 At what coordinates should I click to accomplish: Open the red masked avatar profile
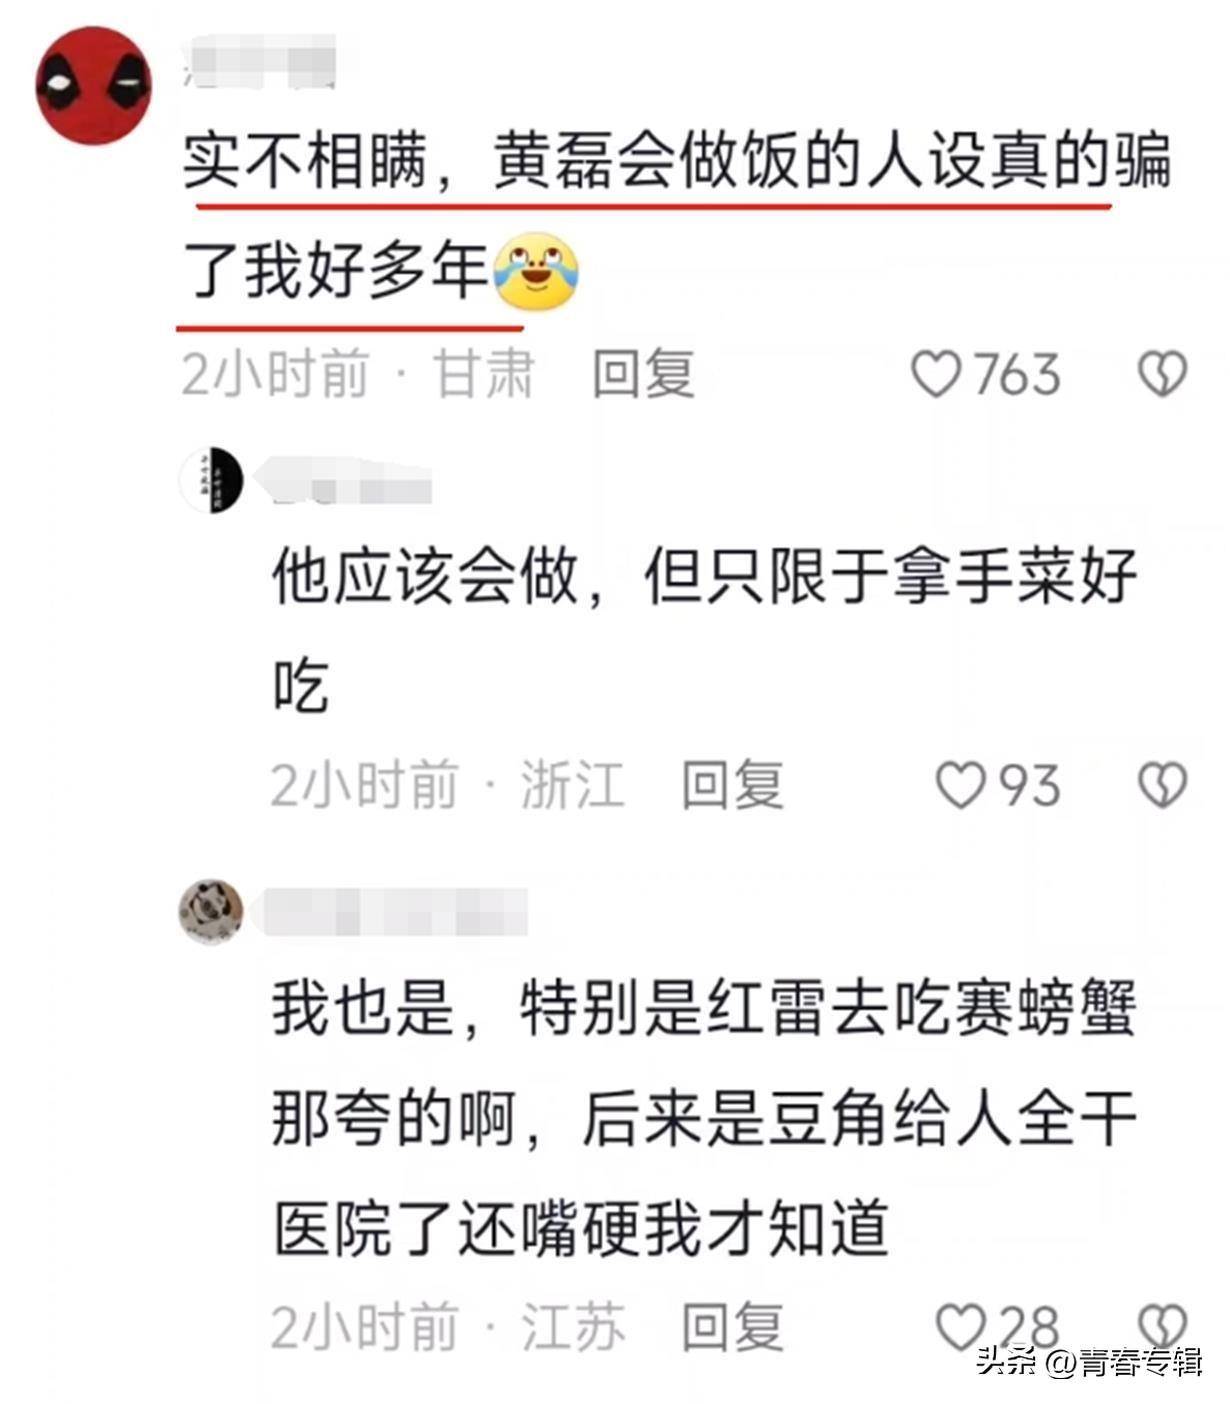(x=94, y=86)
